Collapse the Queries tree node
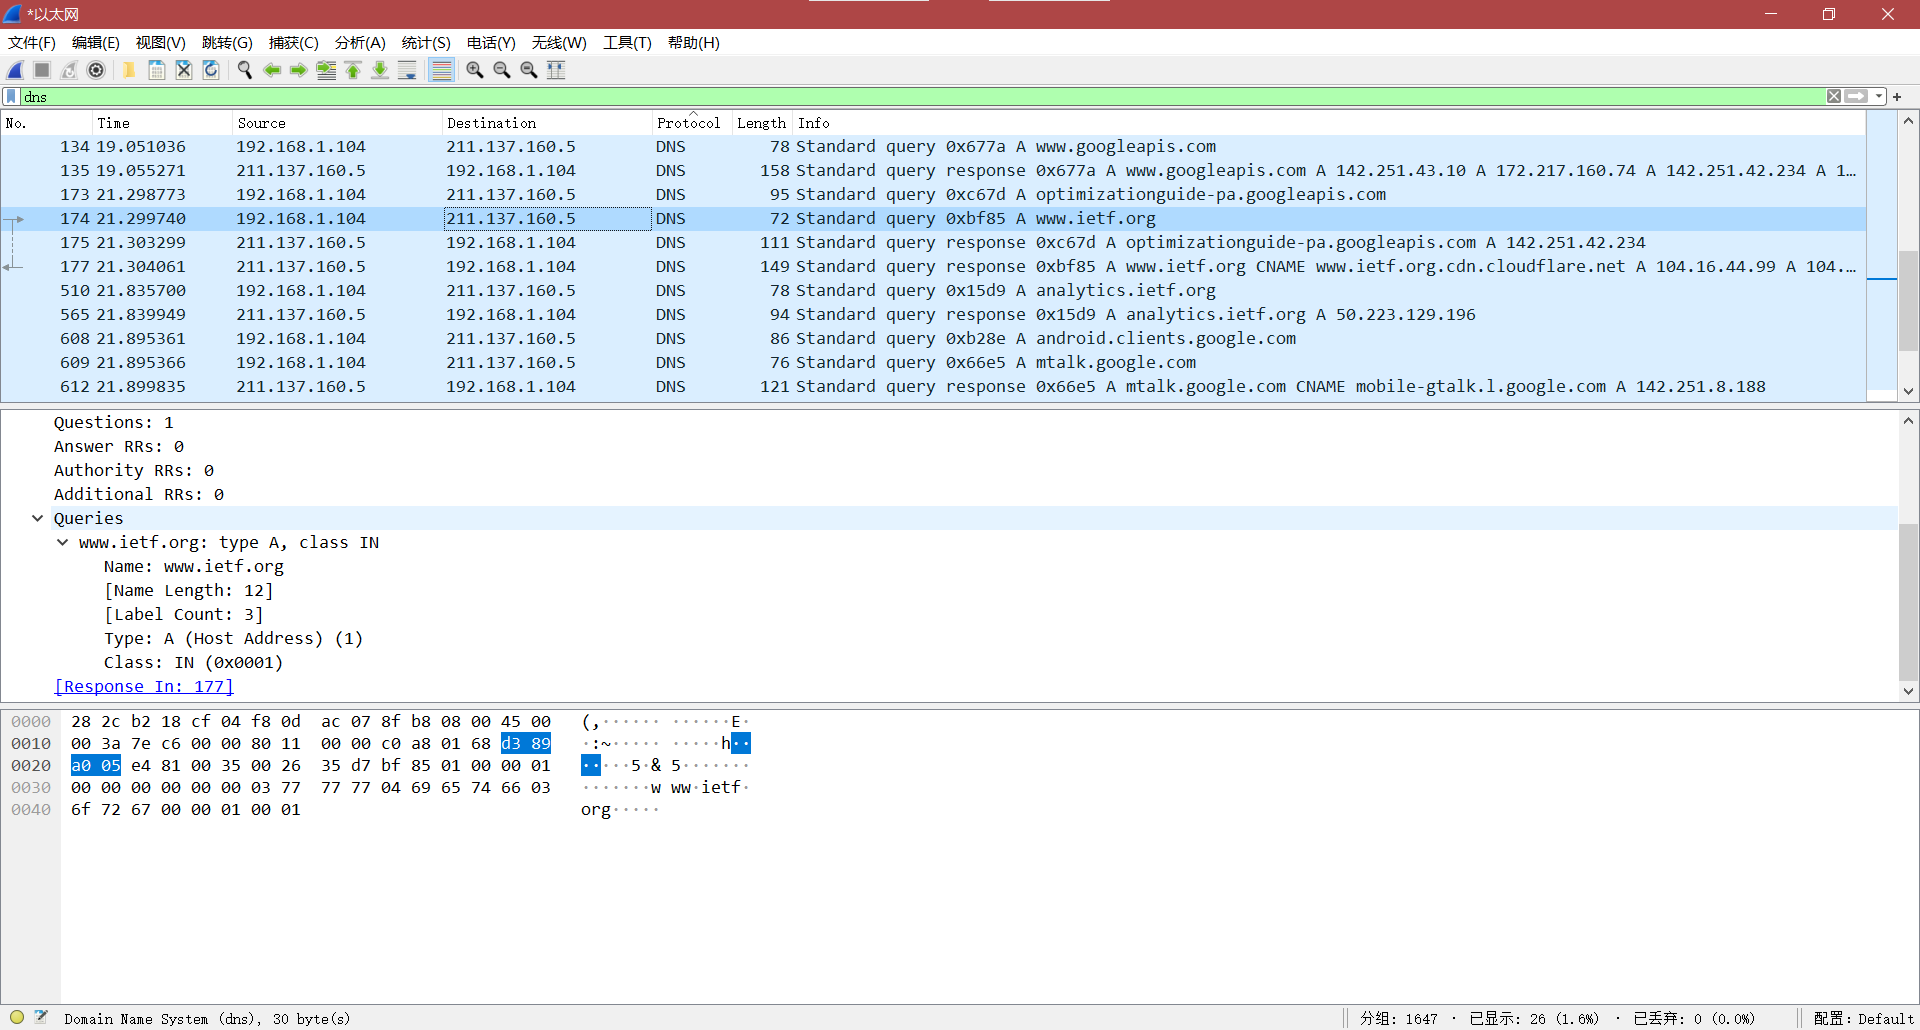Image resolution: width=1920 pixels, height=1030 pixels. 38,518
